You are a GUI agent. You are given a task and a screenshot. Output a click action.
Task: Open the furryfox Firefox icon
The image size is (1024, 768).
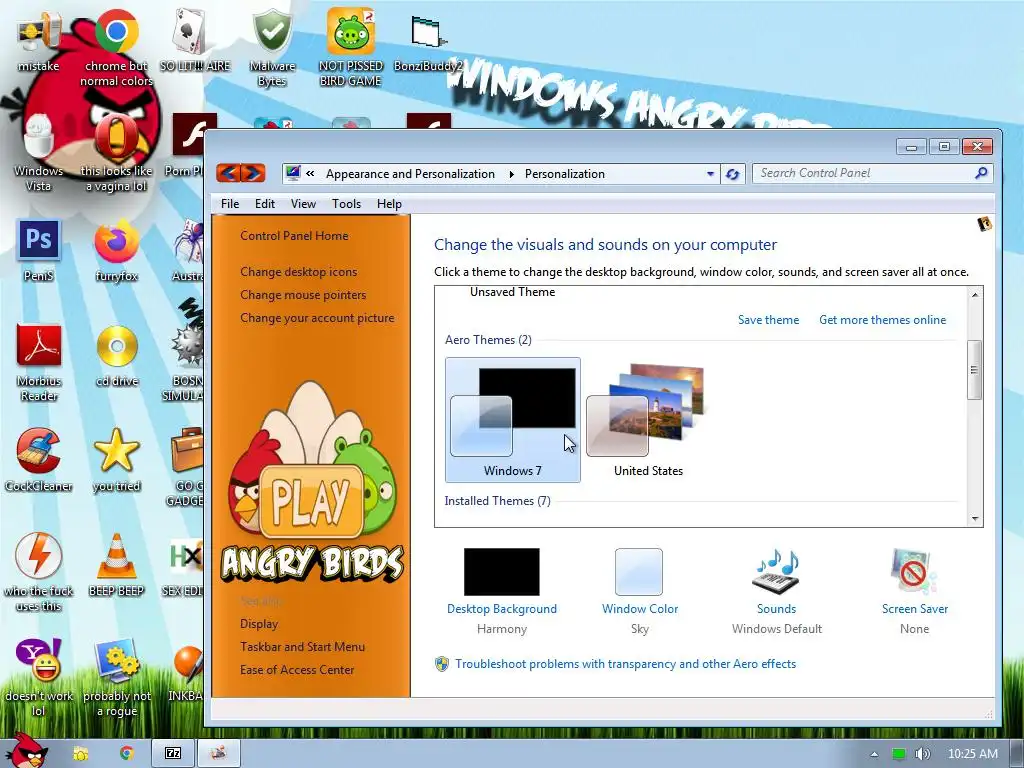tap(116, 242)
